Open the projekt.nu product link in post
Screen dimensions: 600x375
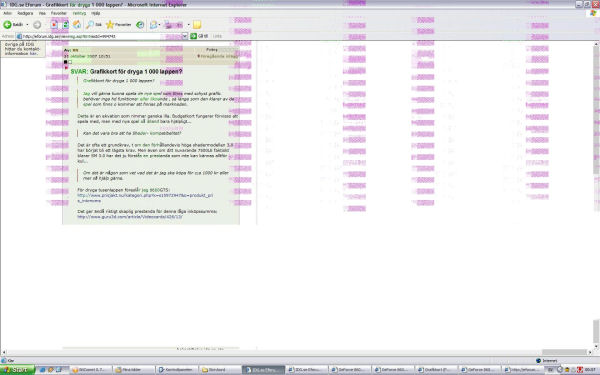point(145,198)
